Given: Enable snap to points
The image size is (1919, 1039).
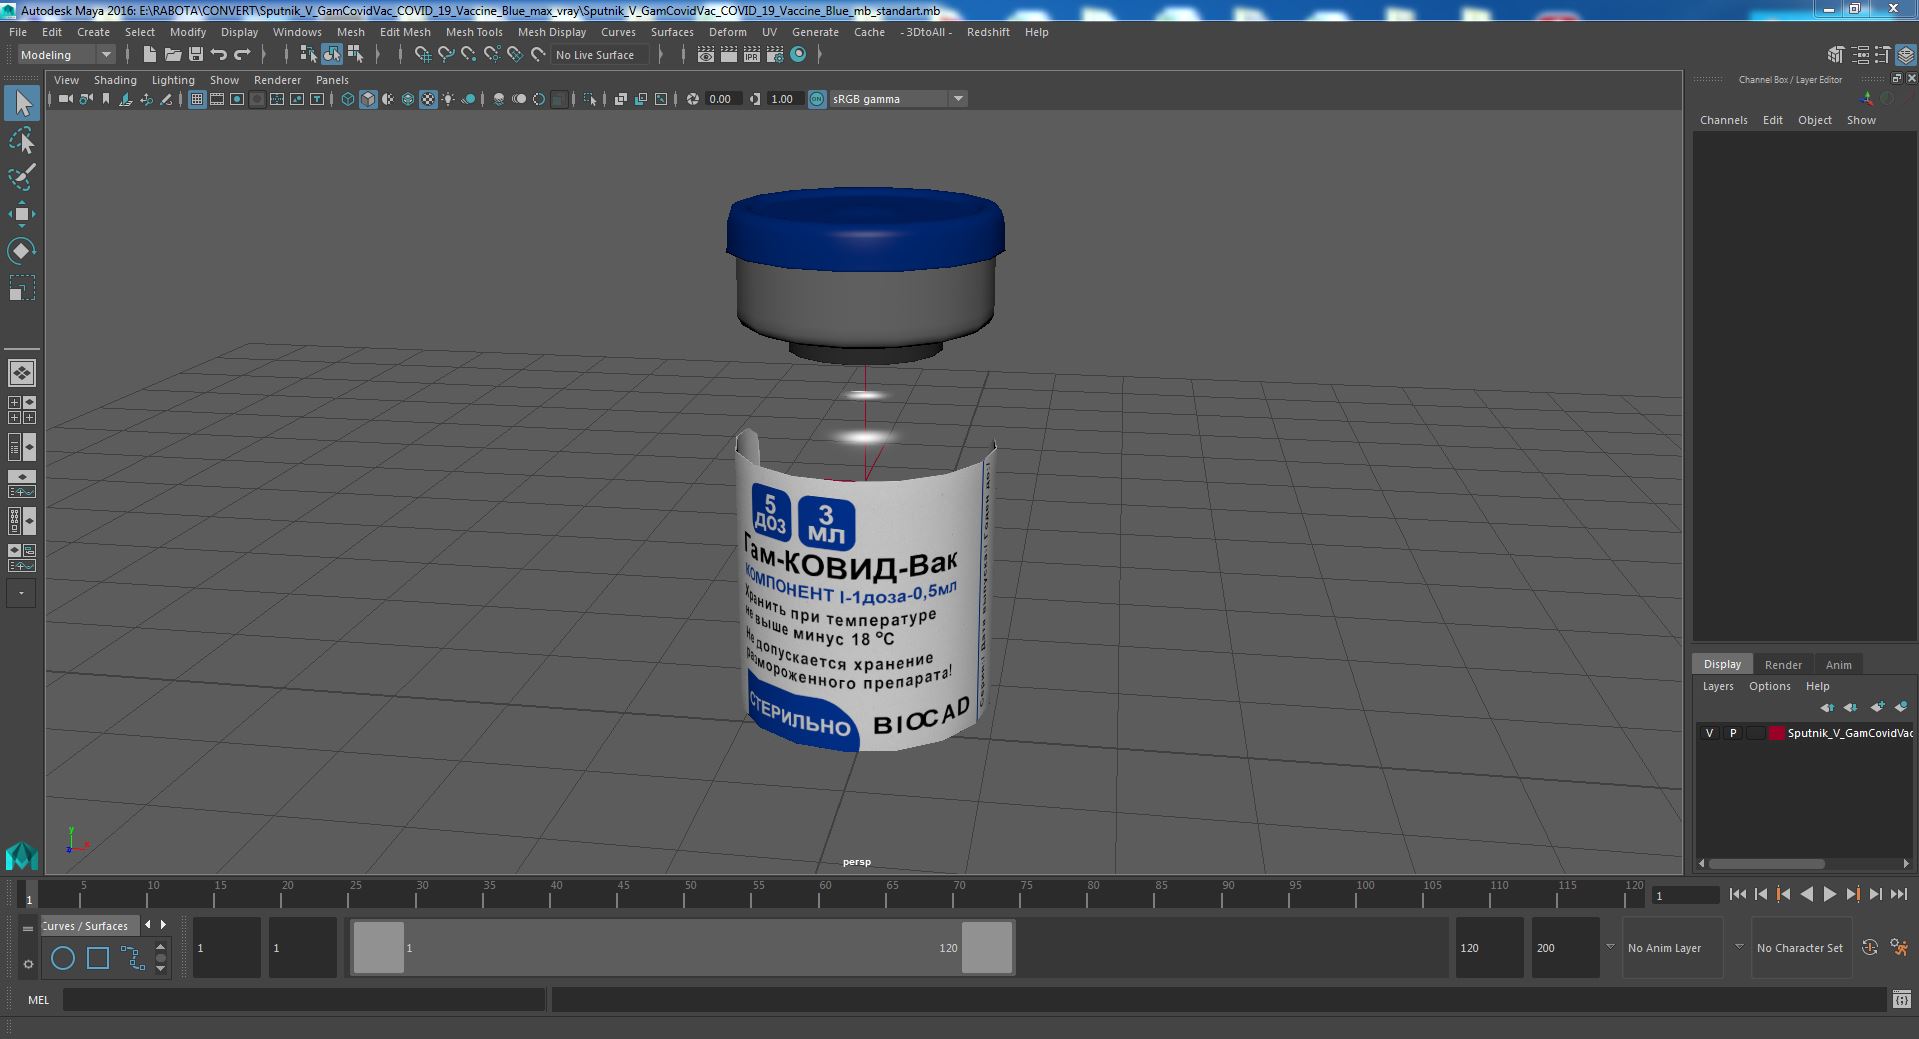Looking at the screenshot, I should 469,55.
